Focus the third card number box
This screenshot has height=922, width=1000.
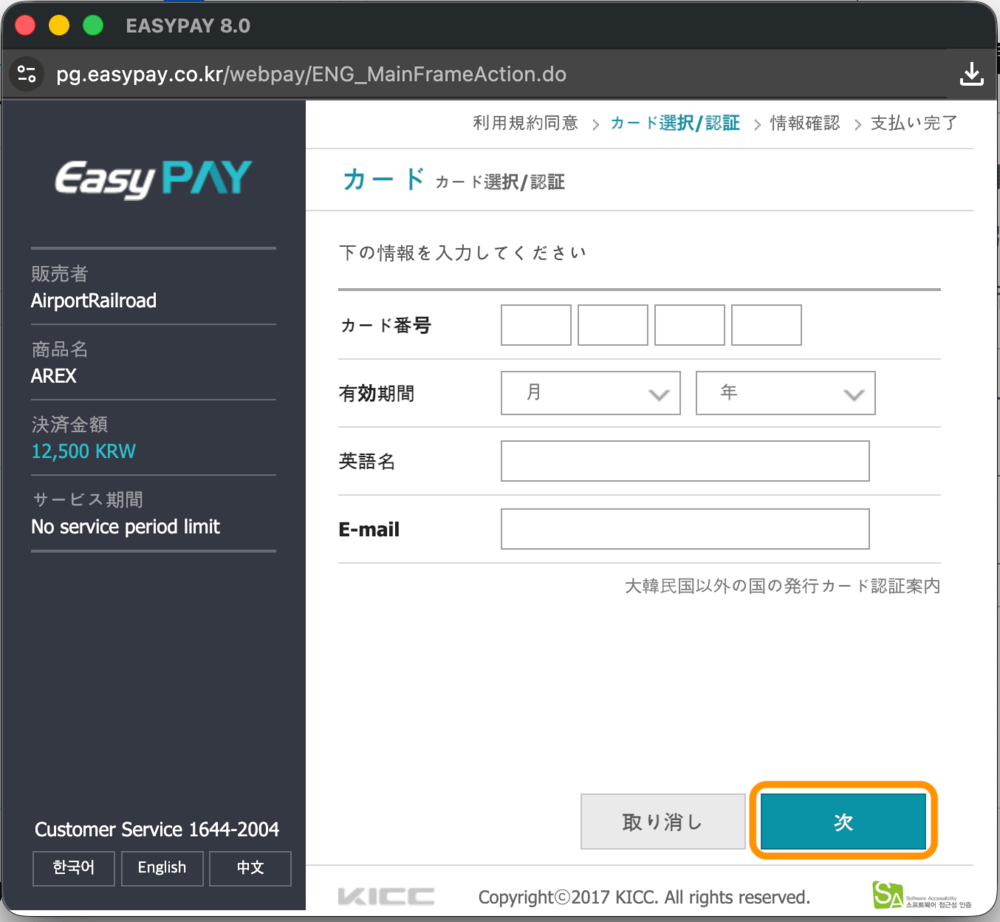tap(689, 325)
